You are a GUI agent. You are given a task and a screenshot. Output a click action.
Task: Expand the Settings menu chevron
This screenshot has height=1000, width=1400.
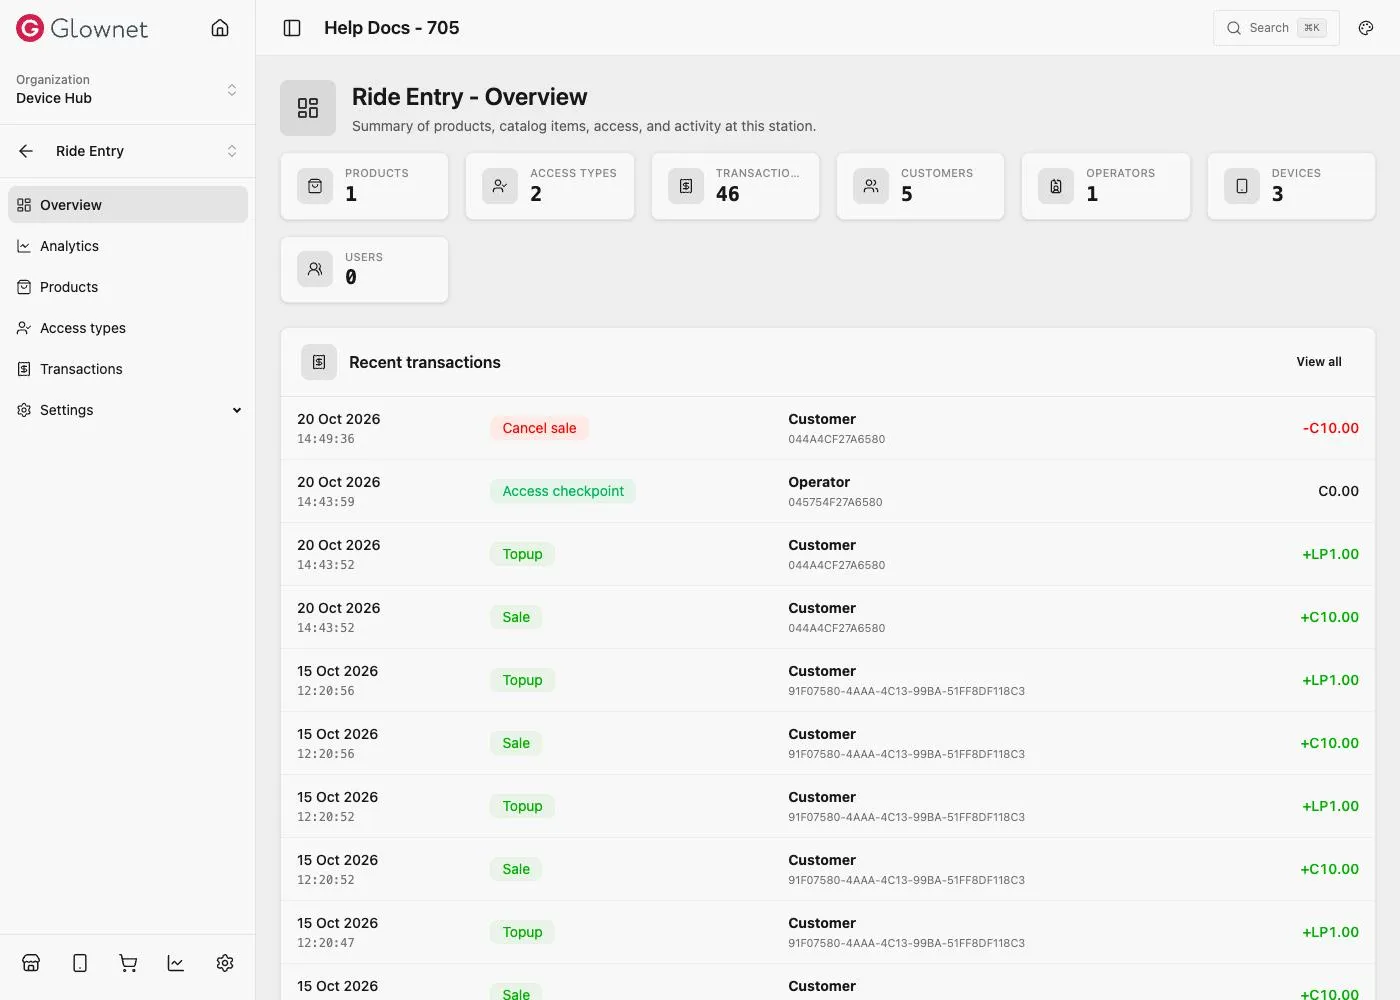click(237, 410)
